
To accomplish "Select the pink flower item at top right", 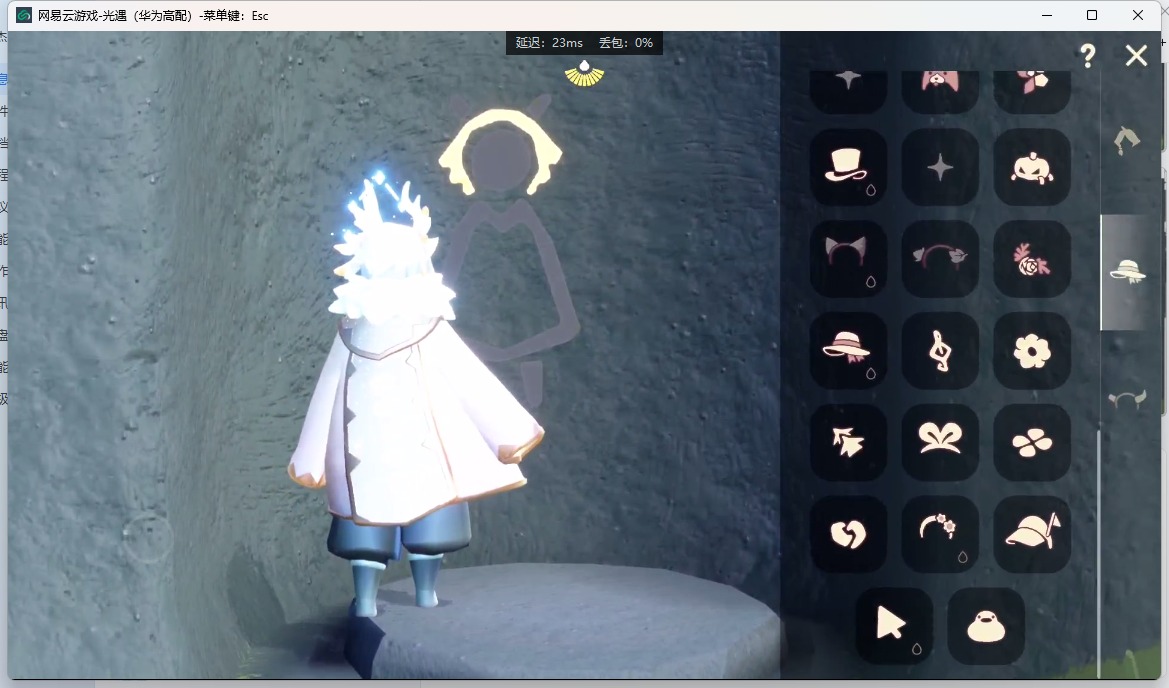I will pos(1032,91).
